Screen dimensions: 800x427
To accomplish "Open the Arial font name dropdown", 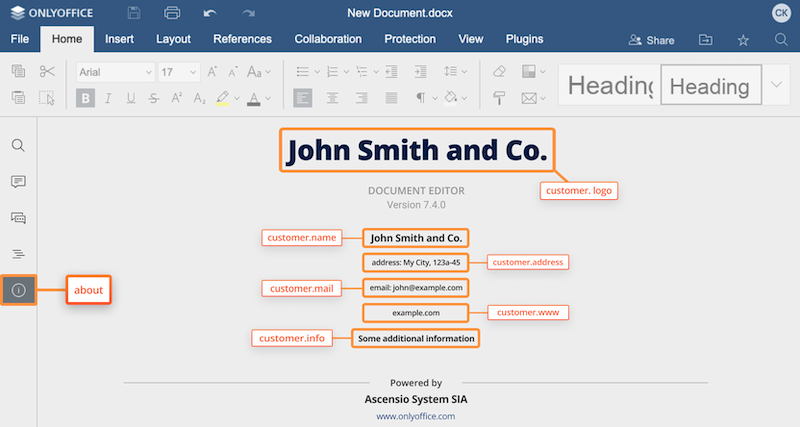I will (x=115, y=72).
